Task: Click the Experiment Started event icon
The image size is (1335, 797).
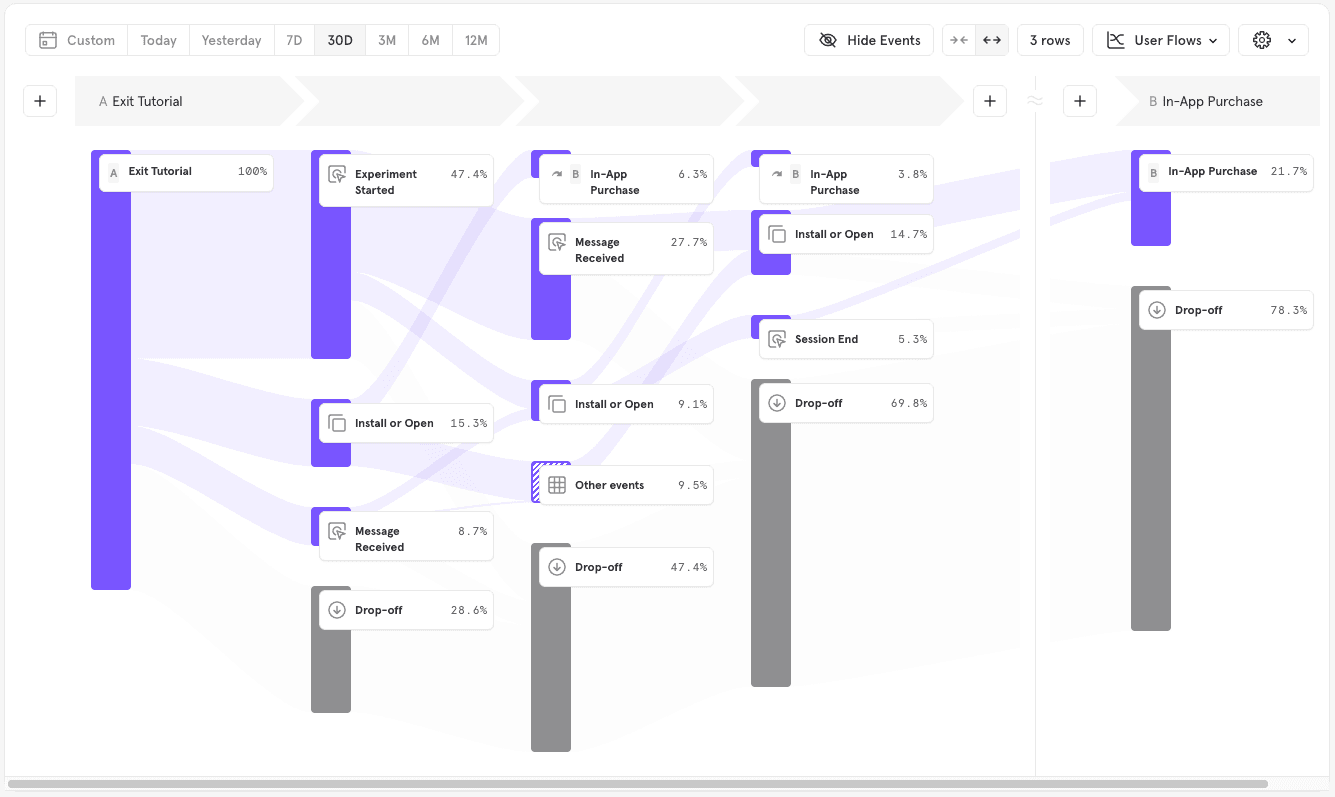Action: click(x=337, y=174)
